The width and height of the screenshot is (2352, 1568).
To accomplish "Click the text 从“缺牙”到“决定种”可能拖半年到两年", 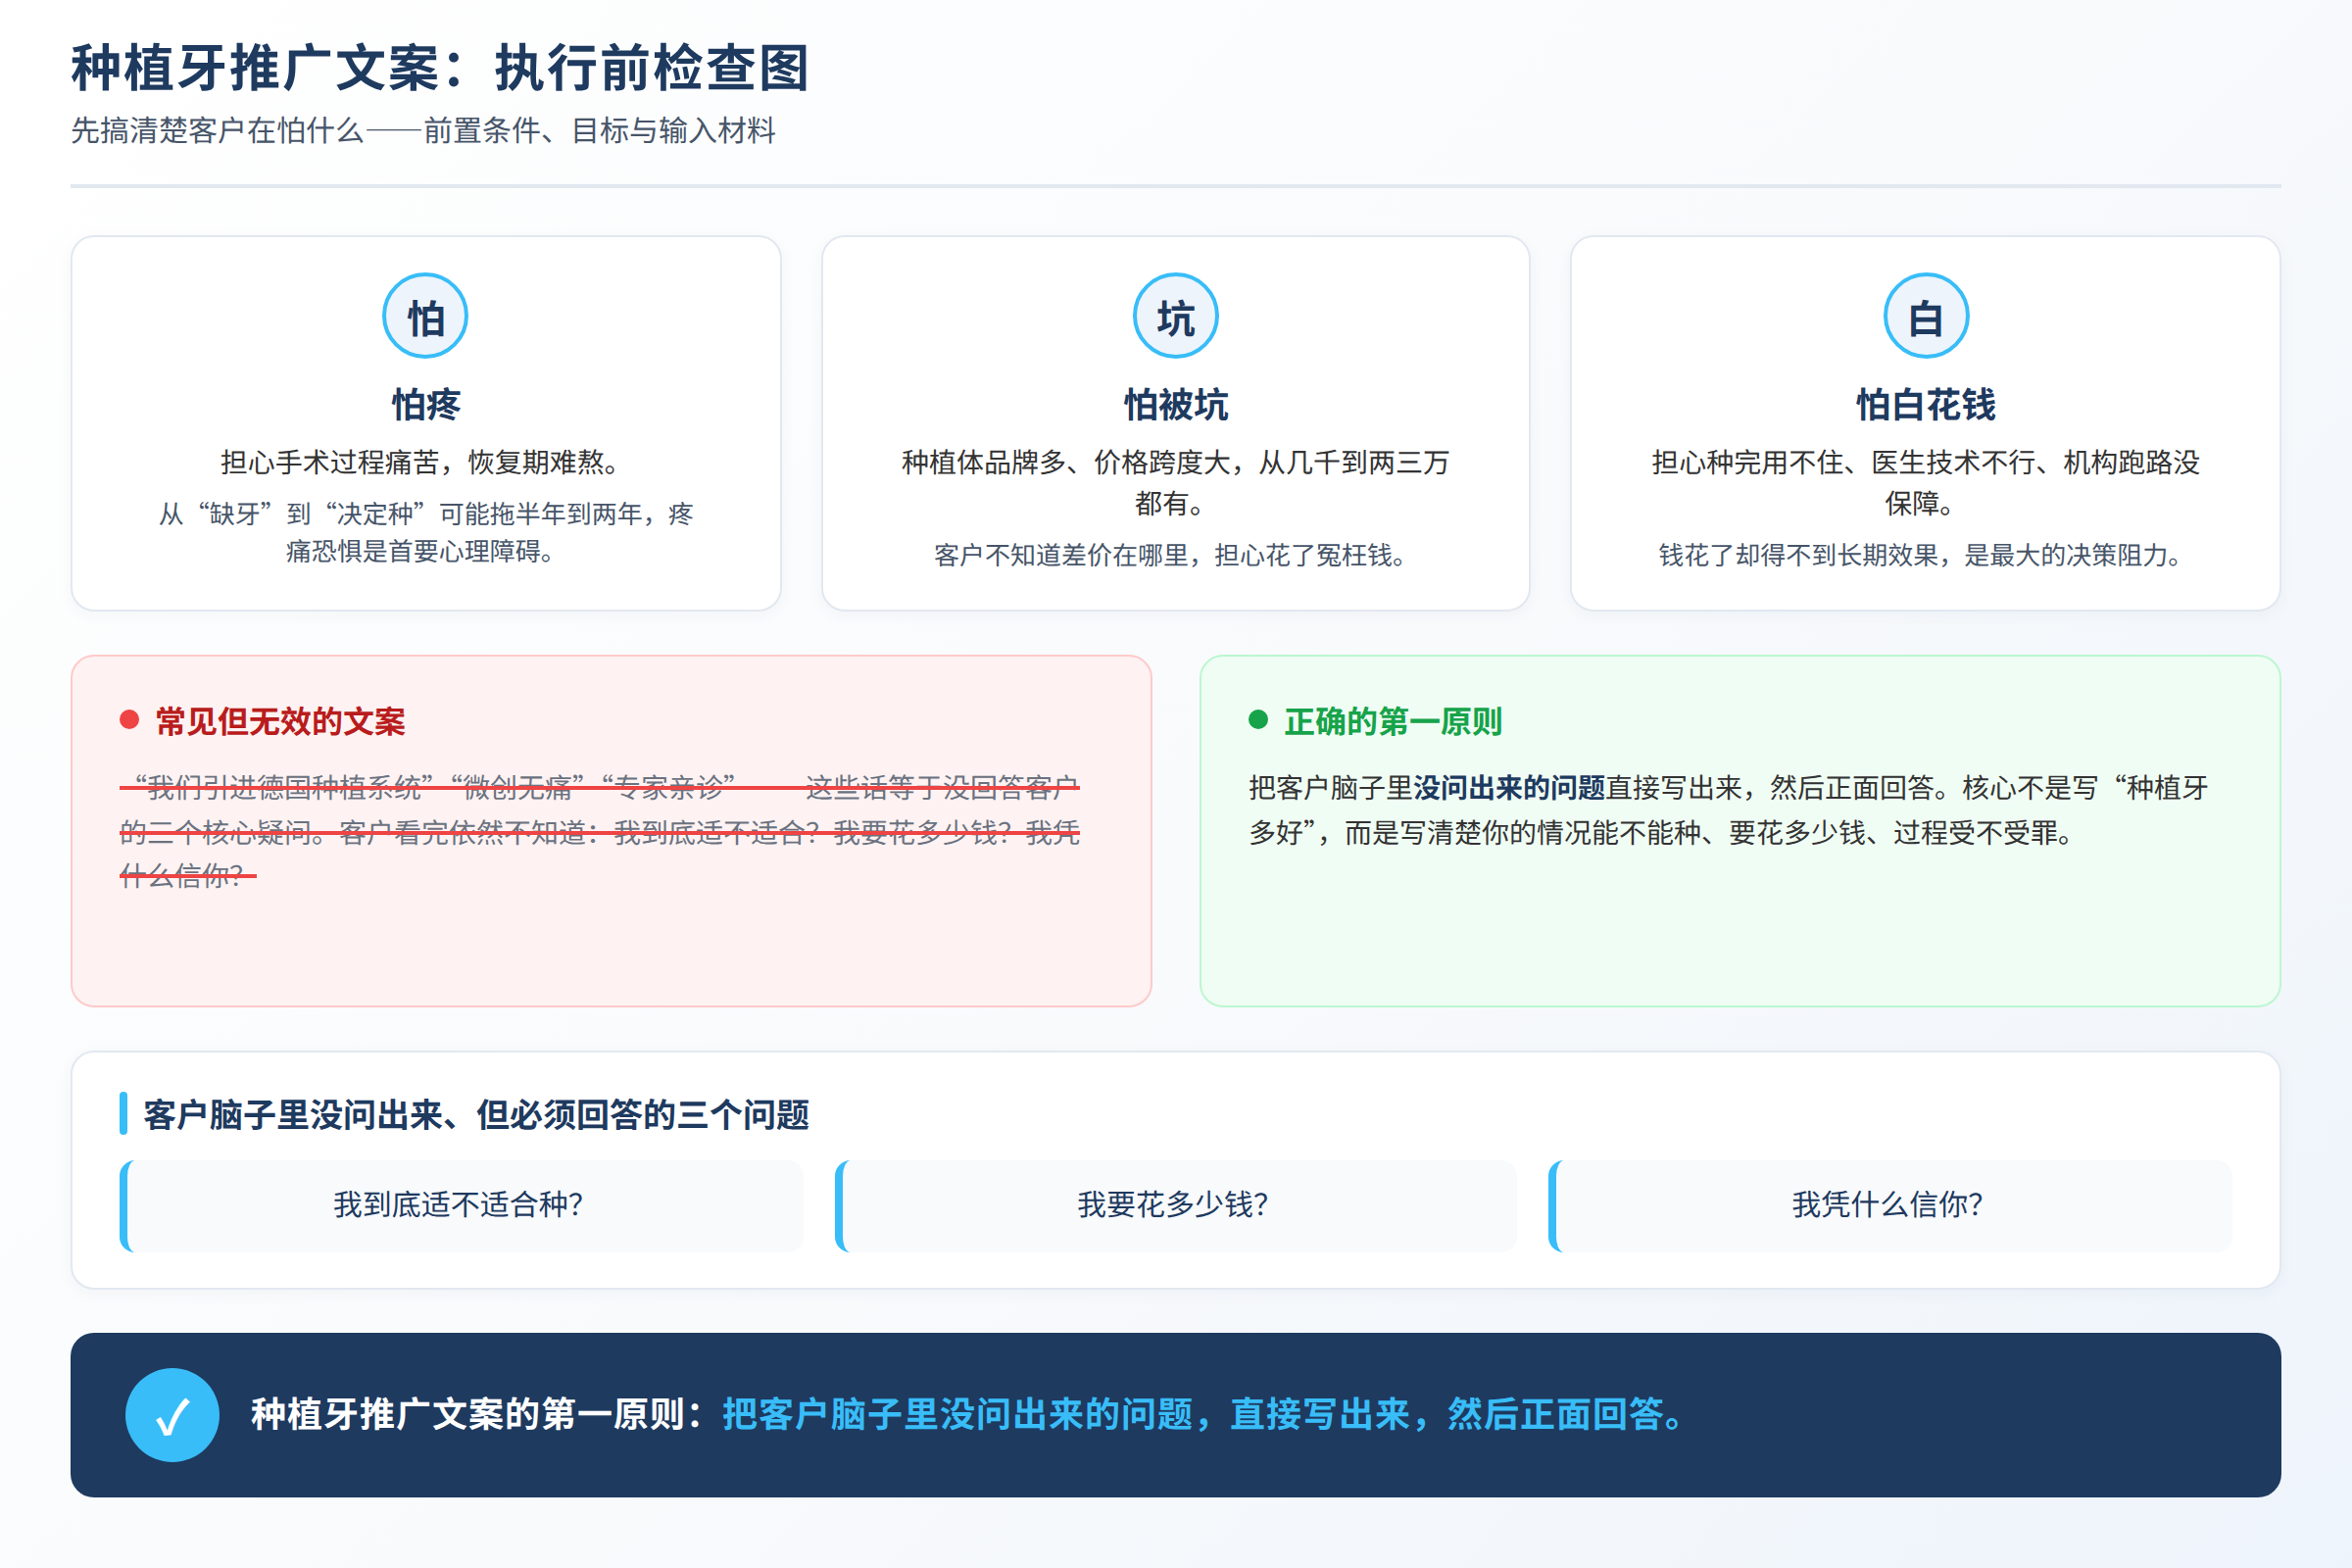I will tap(401, 514).
